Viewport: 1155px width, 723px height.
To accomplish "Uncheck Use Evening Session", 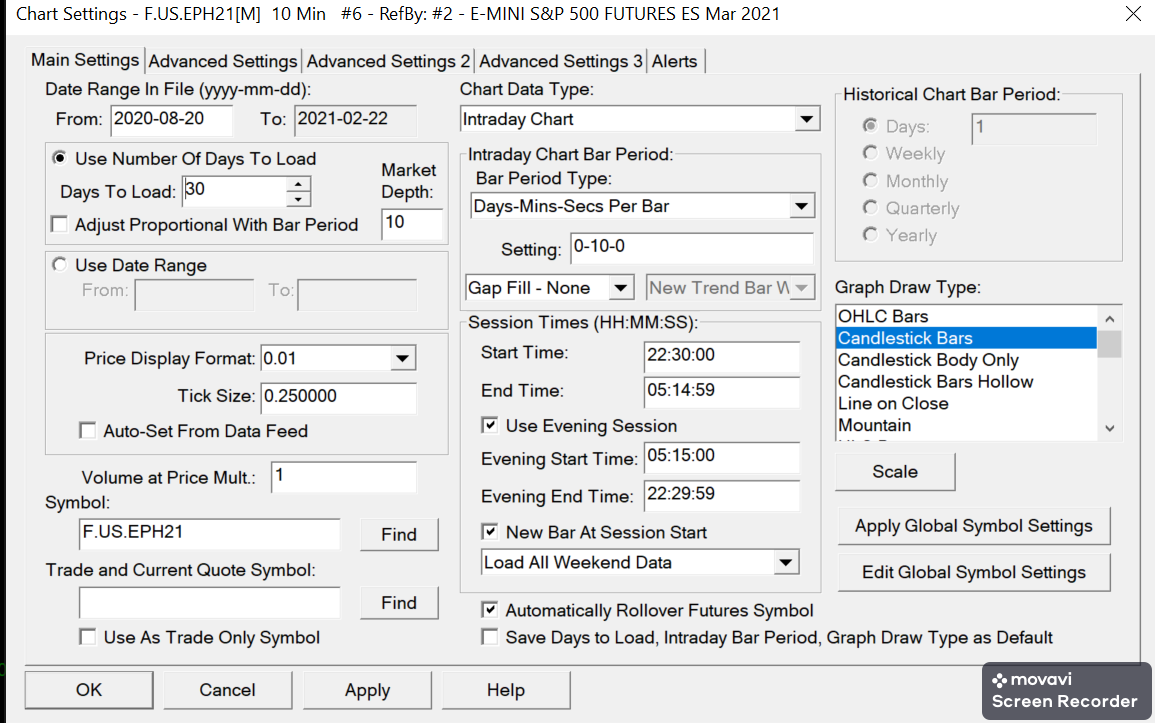I will (x=490, y=426).
